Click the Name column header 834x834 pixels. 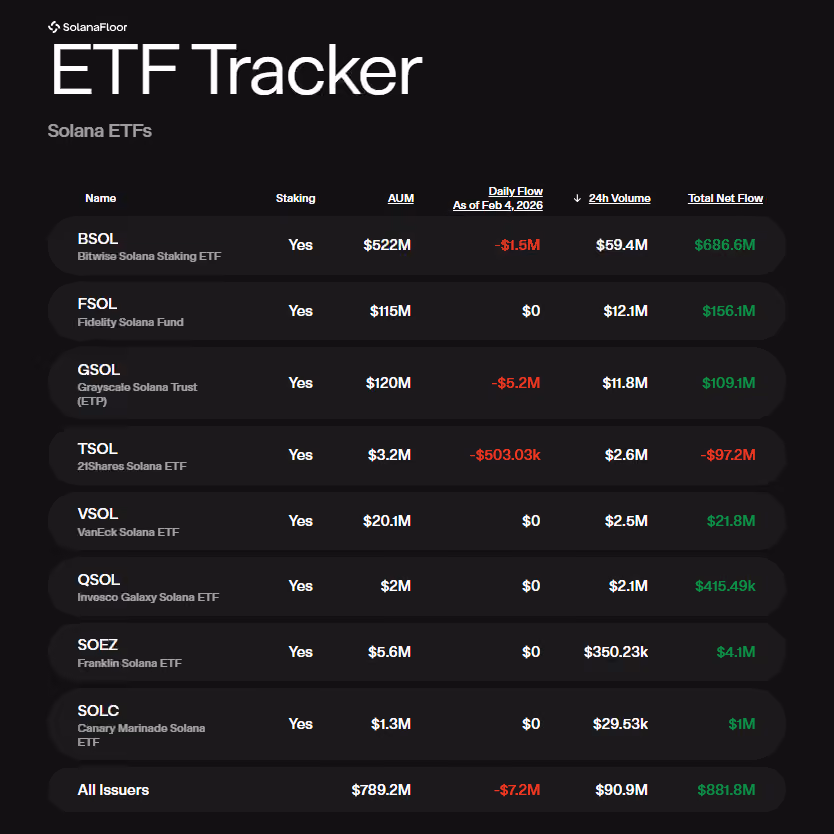coord(101,198)
